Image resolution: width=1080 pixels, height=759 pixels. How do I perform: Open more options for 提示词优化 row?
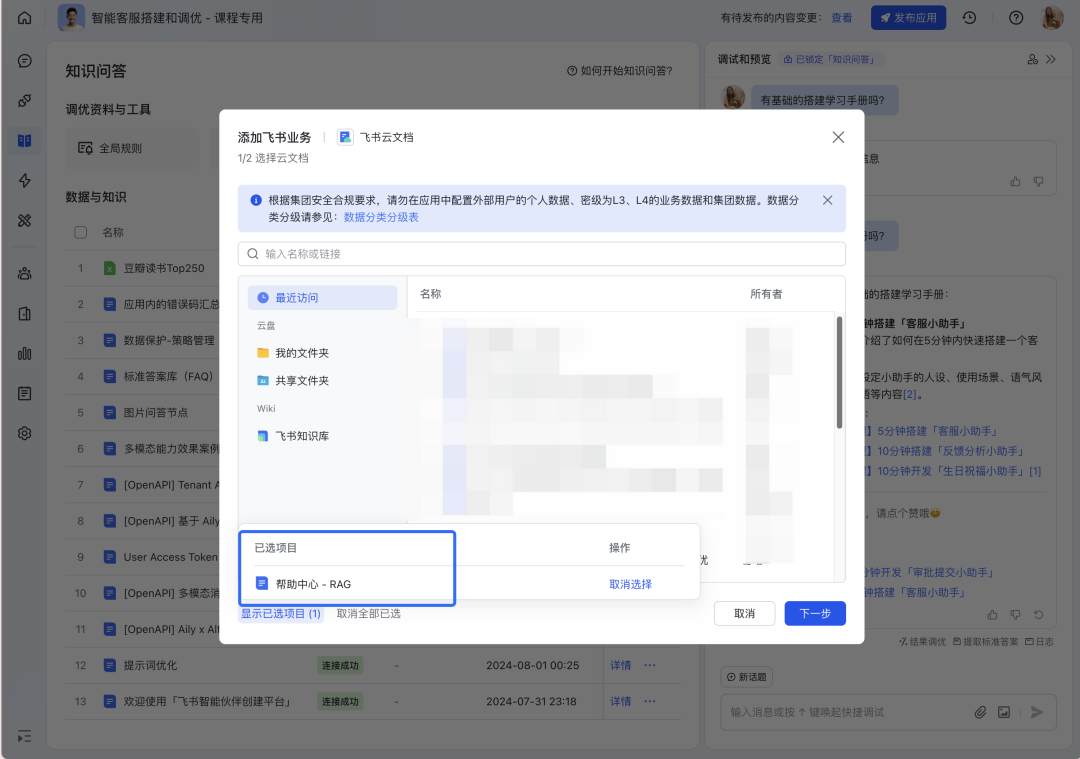coord(650,665)
